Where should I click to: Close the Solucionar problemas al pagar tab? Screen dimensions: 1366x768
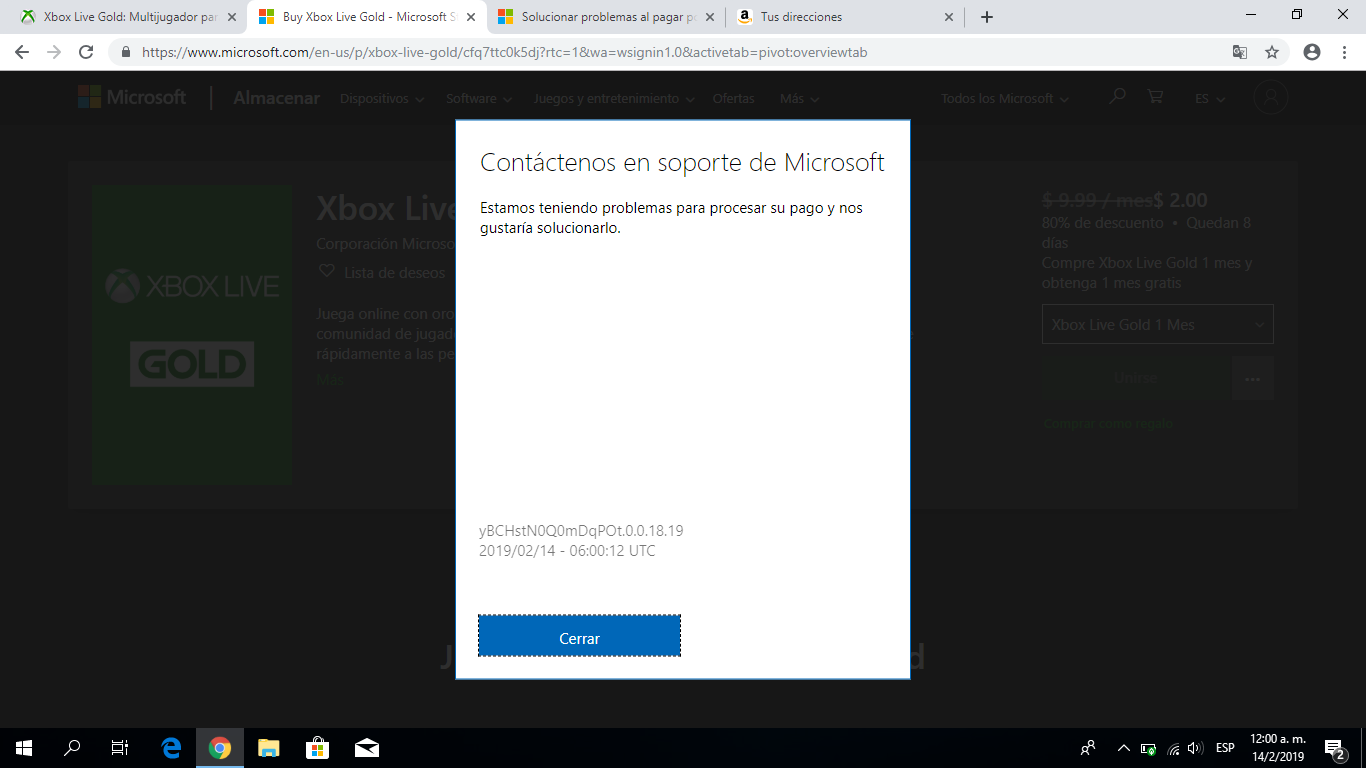click(x=710, y=17)
